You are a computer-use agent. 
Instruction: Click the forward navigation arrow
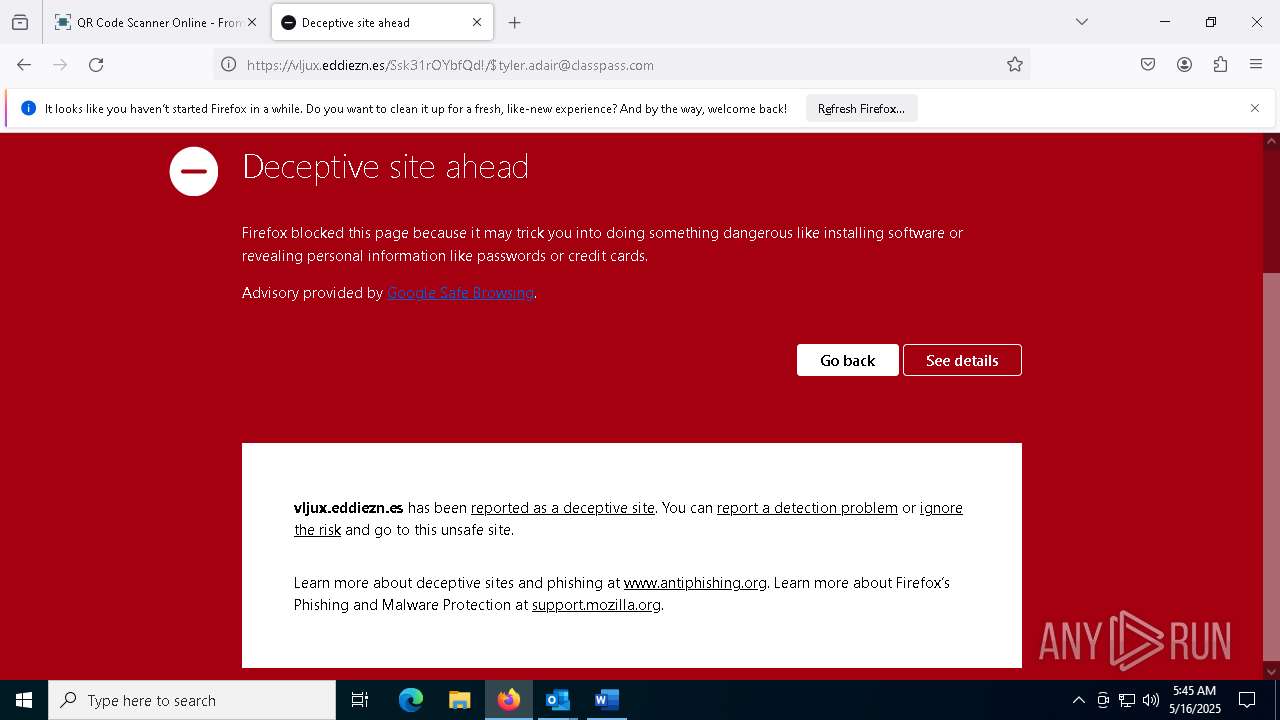[x=60, y=65]
